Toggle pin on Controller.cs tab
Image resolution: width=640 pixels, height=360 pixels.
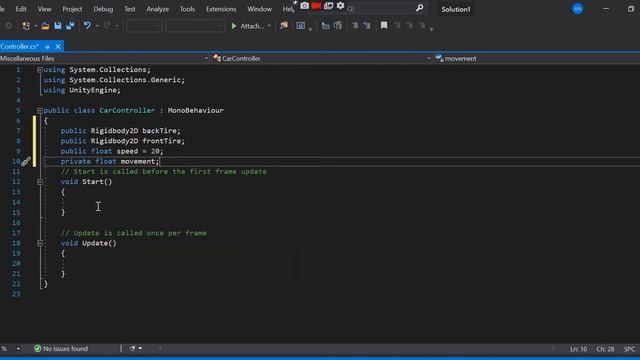tap(47, 47)
